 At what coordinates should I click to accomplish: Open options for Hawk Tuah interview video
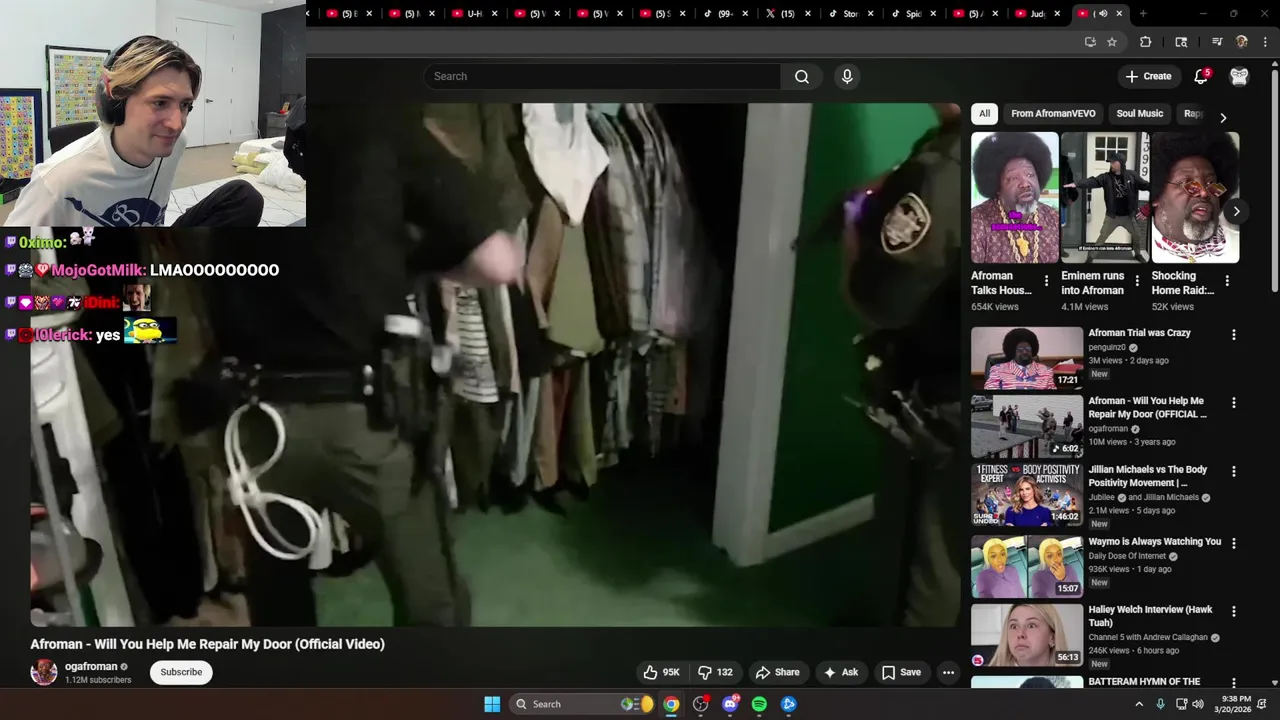coord(1233,611)
